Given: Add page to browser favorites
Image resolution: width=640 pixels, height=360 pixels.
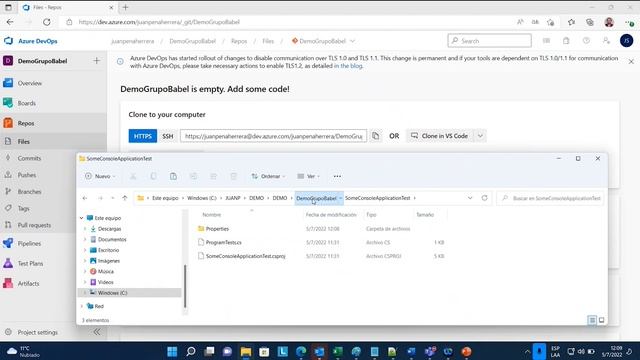Looking at the screenshot, I should point(551,22).
